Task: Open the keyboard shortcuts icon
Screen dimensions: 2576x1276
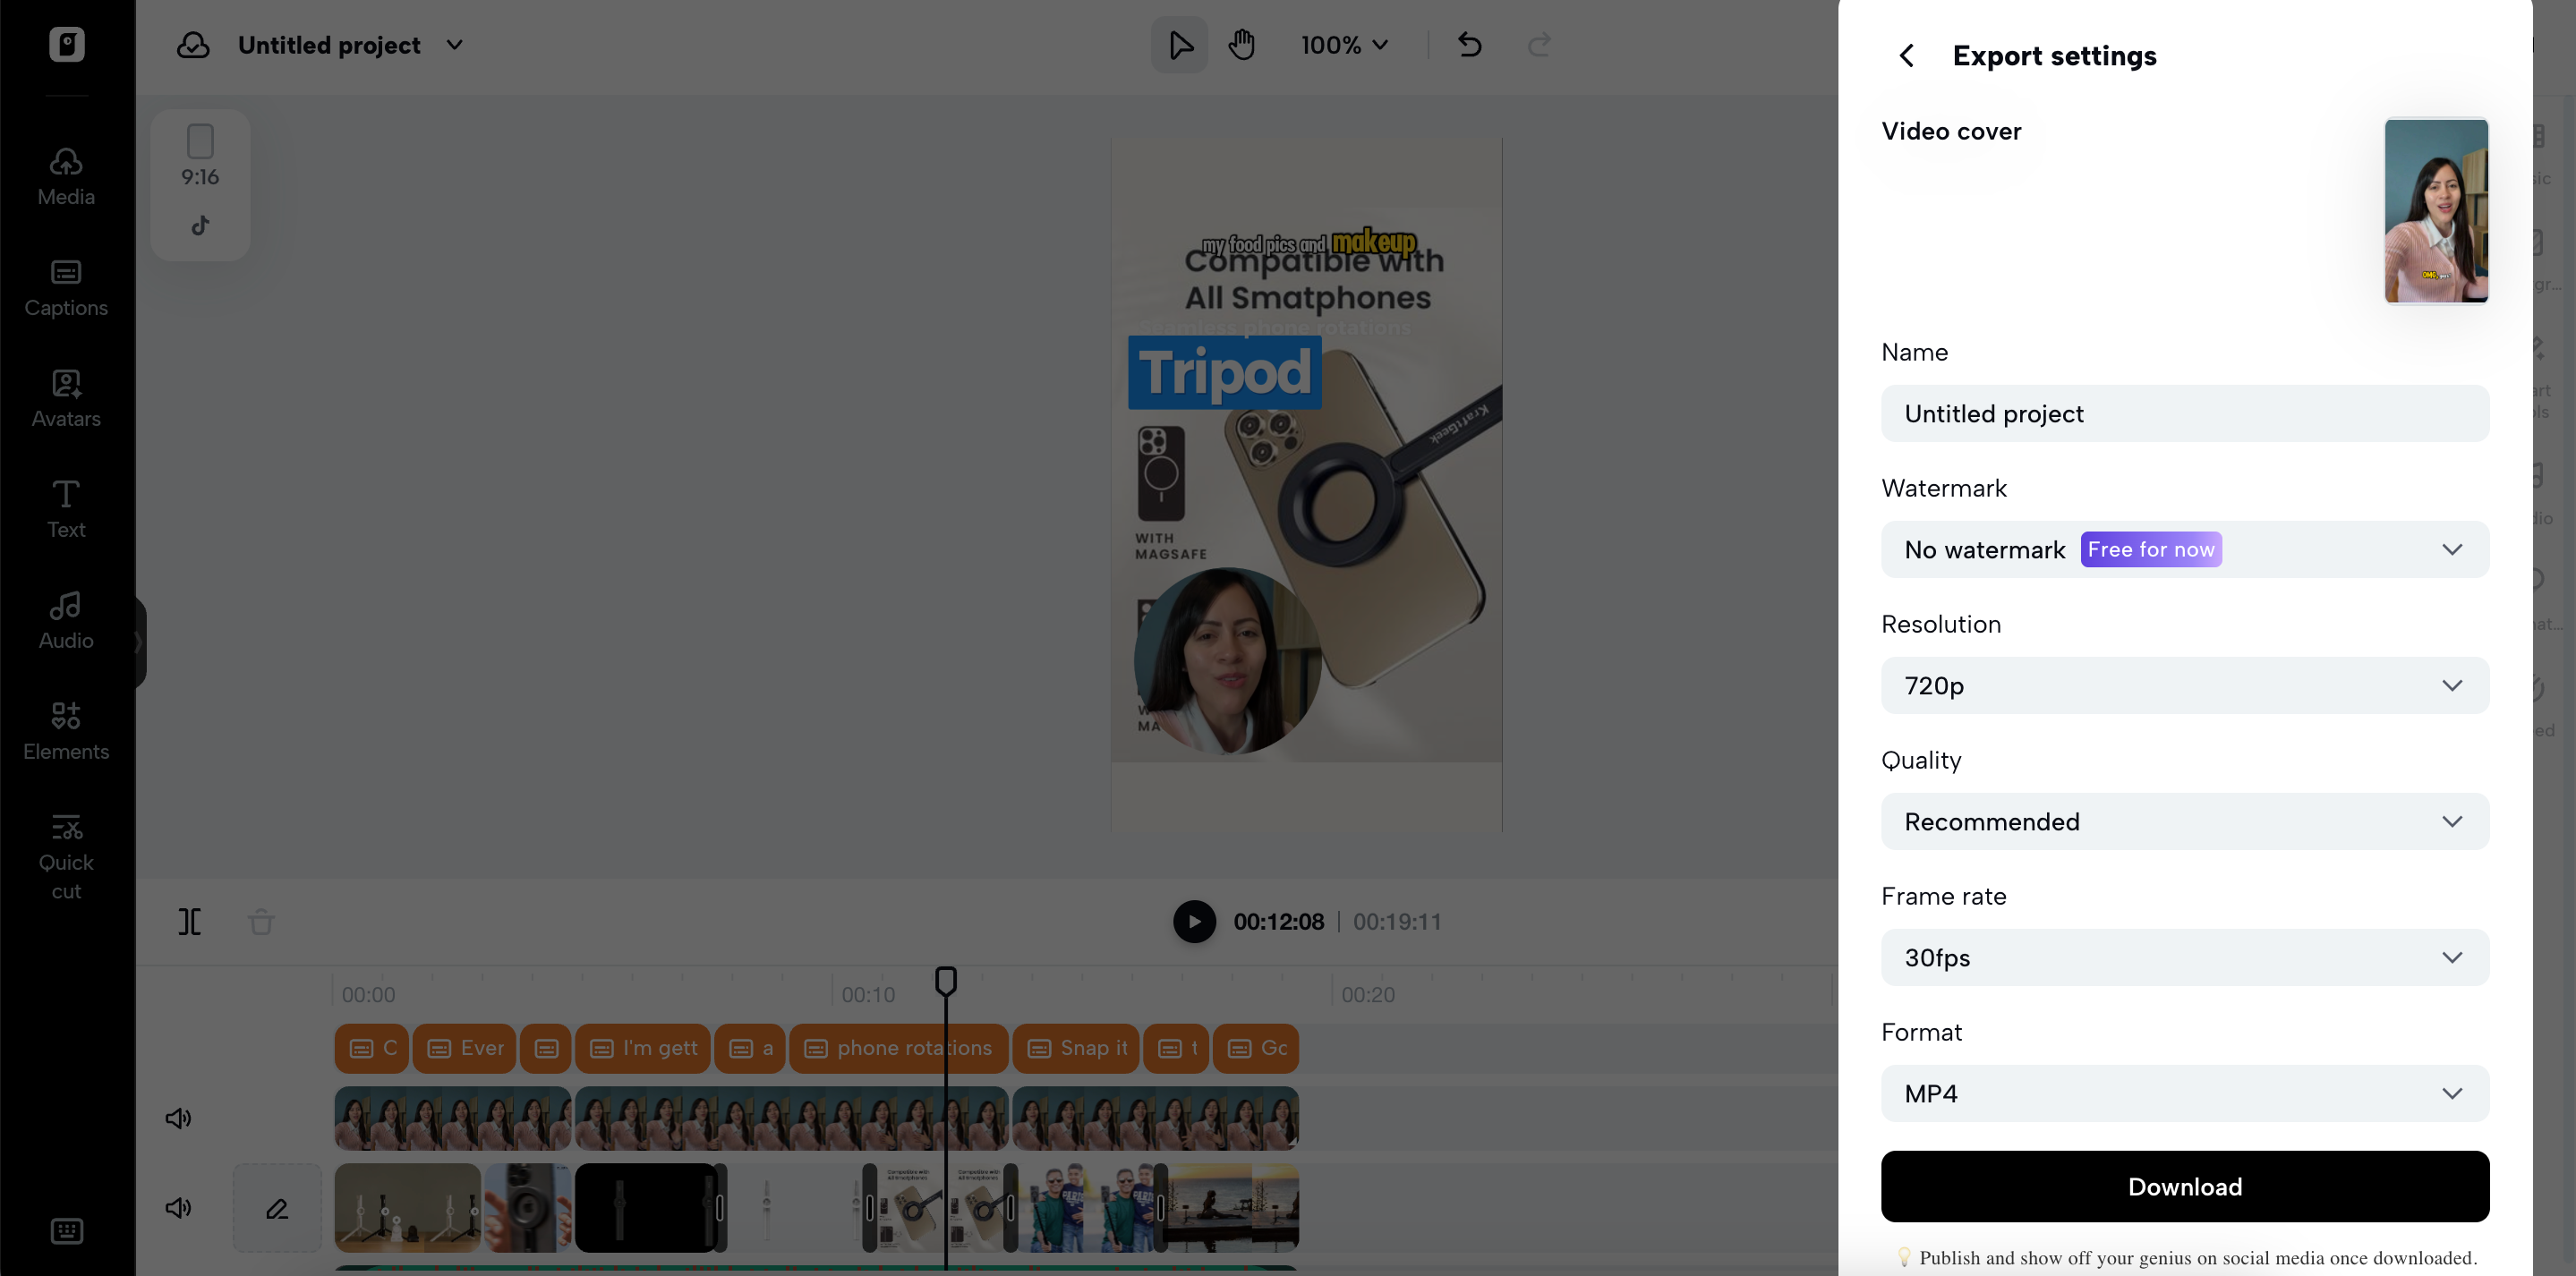Action: pyautogui.click(x=66, y=1231)
